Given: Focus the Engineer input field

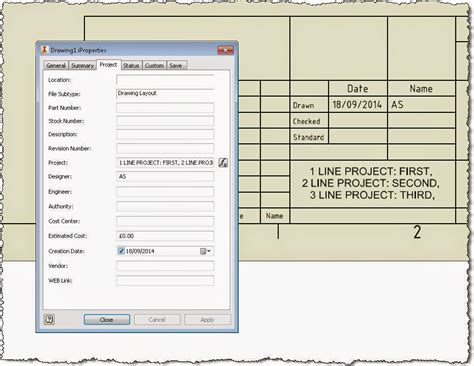Looking at the screenshot, I should tap(165, 192).
